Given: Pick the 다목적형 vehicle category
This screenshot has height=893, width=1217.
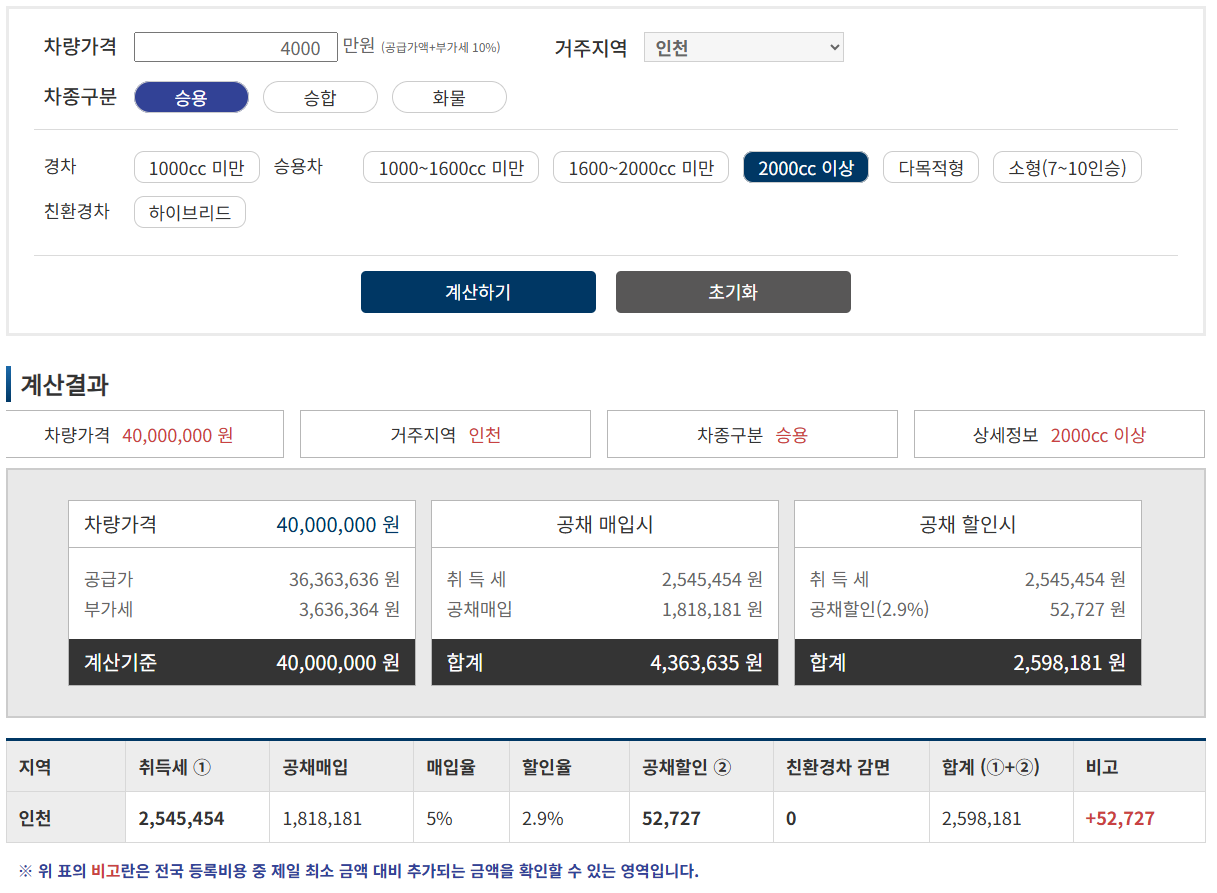Looking at the screenshot, I should point(930,167).
